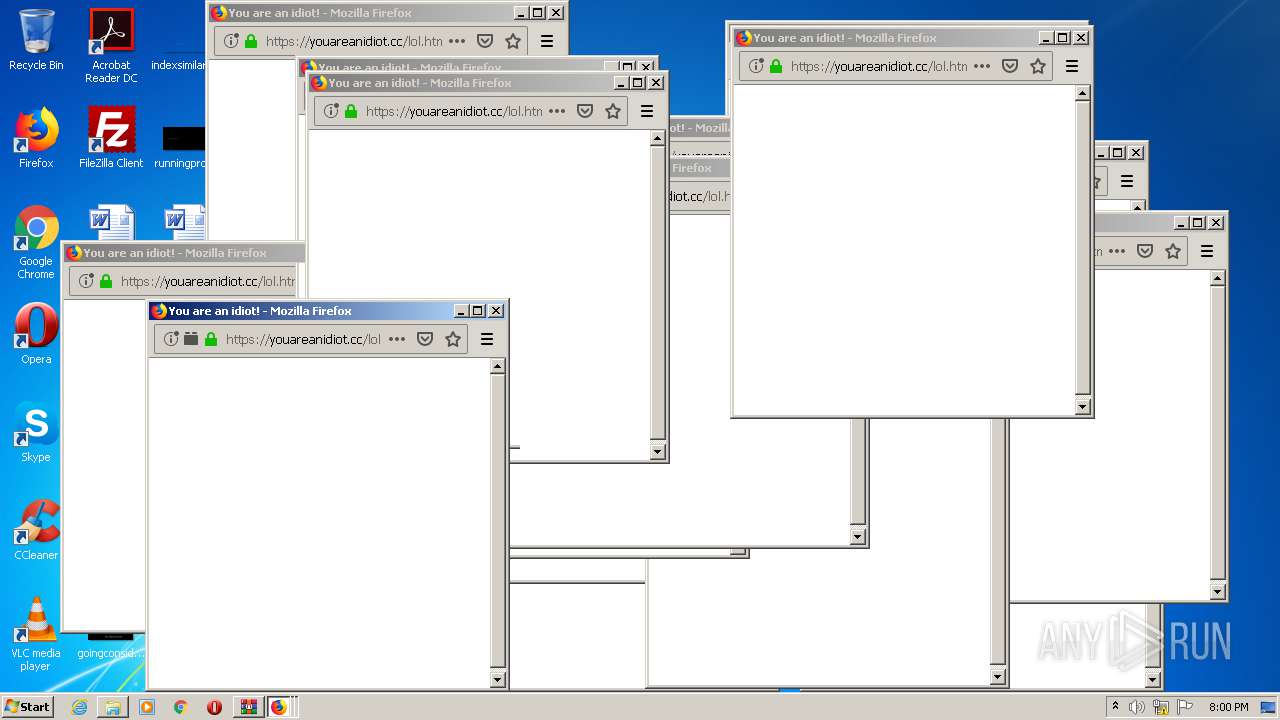
Task: Open hamburger menu in active blue-titled Firefox window
Action: coord(487,339)
